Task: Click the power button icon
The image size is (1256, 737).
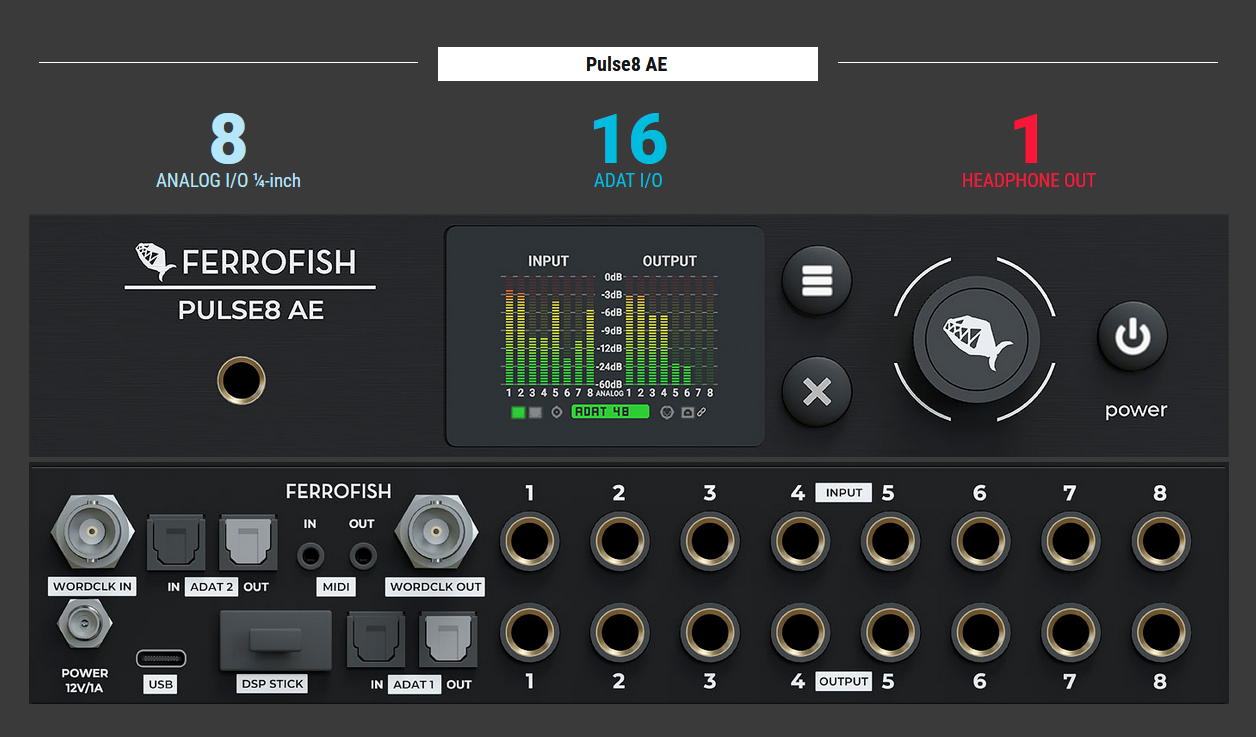Action: coord(1133,337)
